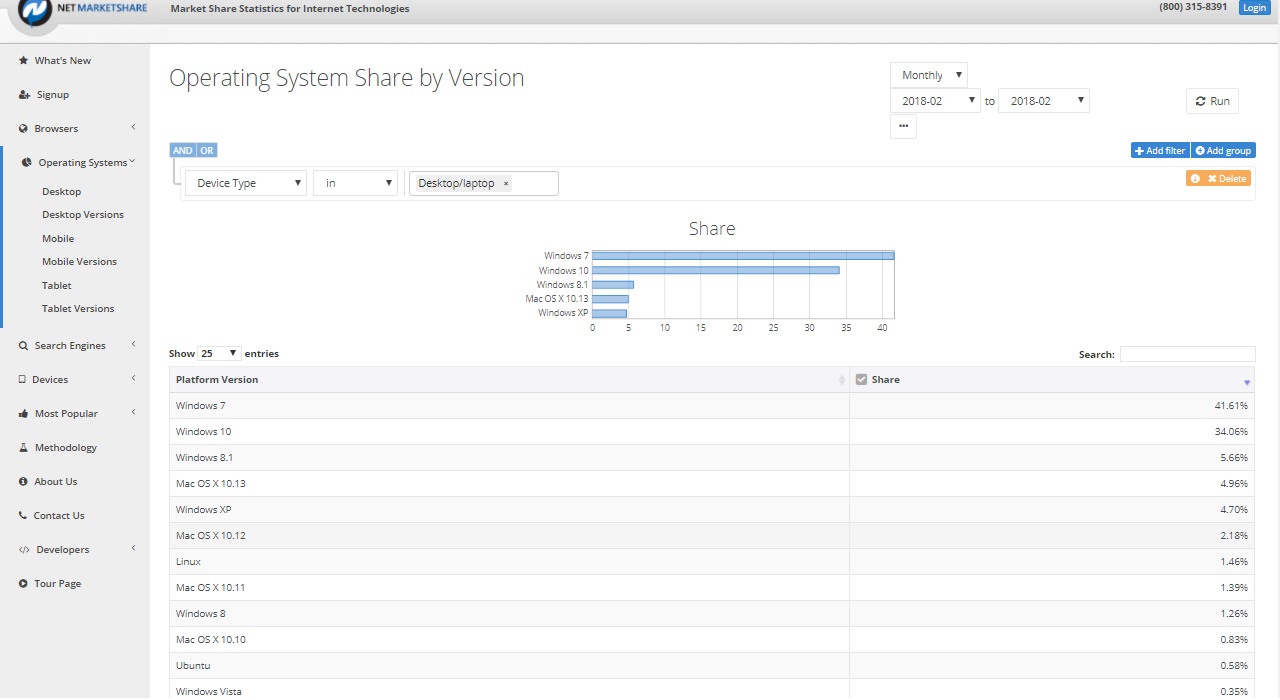Click the Ubuntu table row cell
Screen dimensions: 1280x700
pyautogui.click(x=509, y=666)
